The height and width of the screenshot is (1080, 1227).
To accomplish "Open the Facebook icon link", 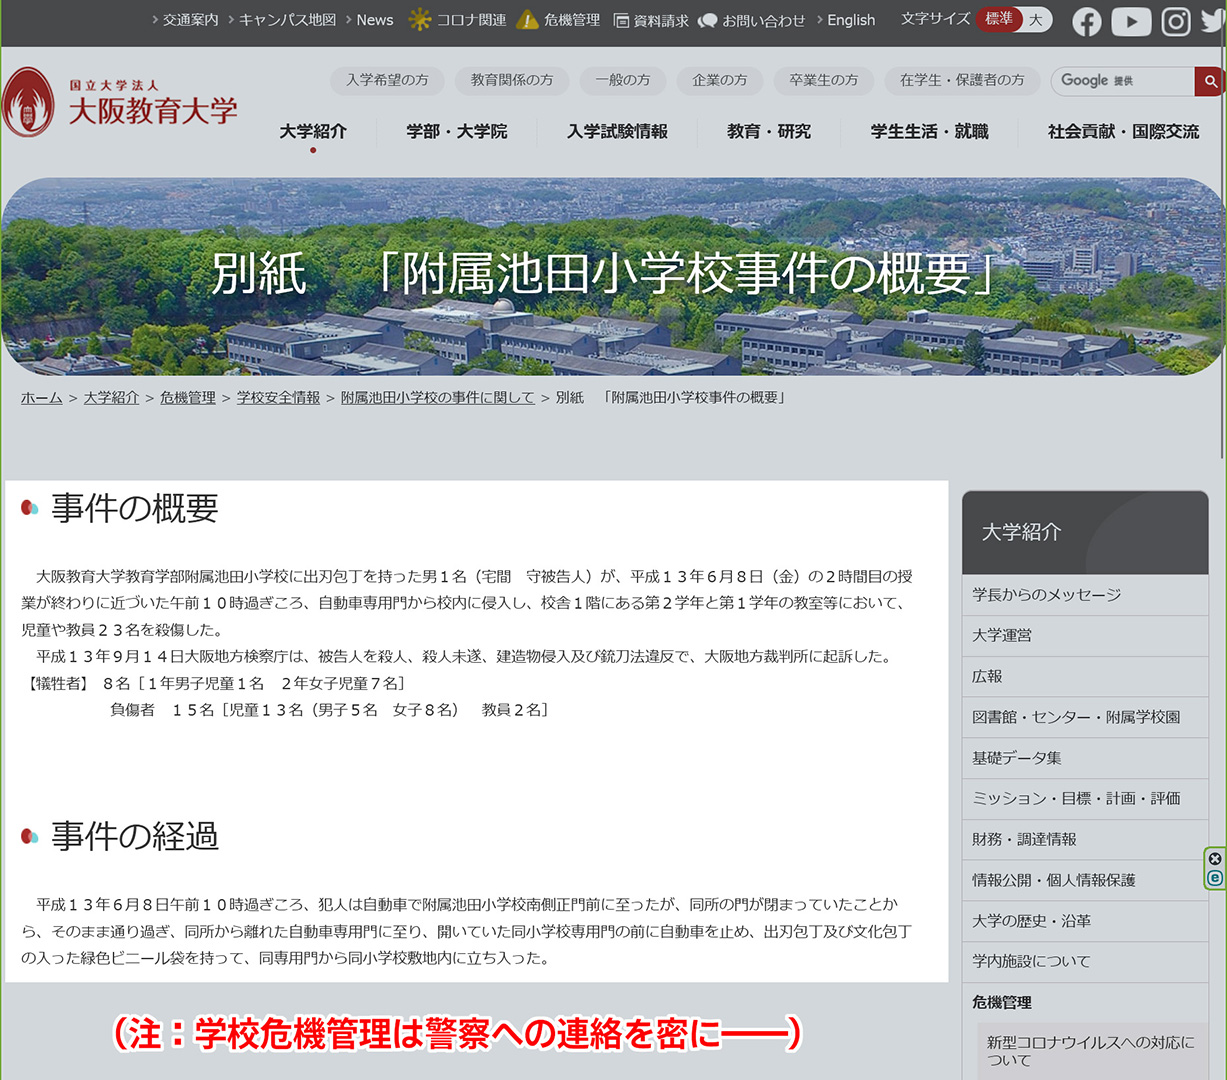I will (1087, 21).
